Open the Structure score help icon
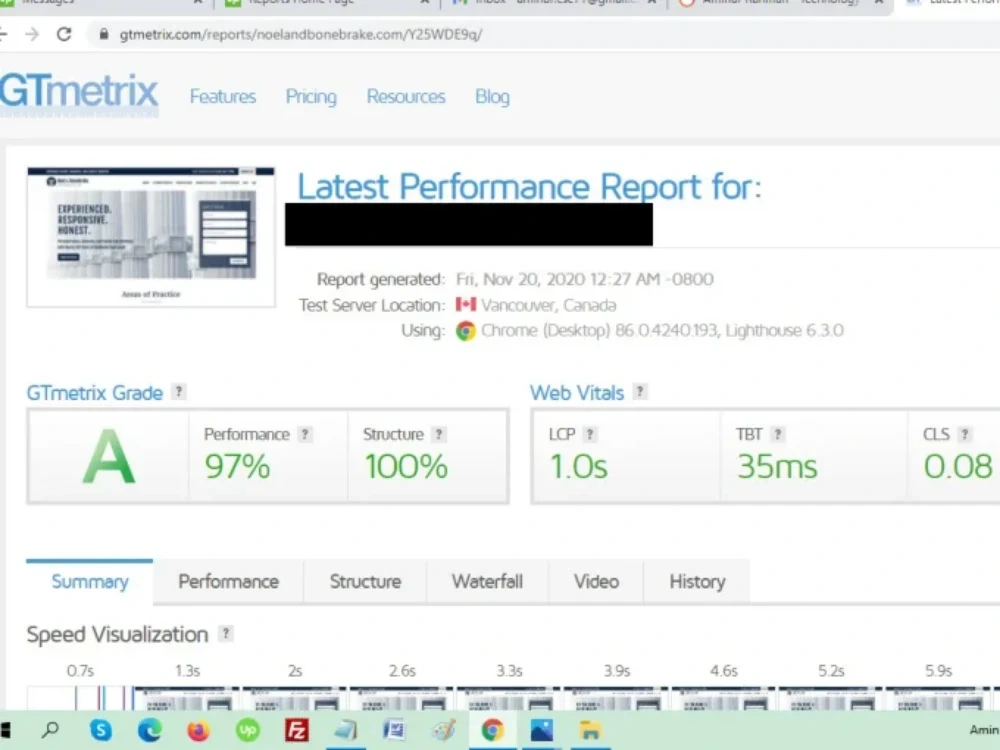 [x=440, y=434]
